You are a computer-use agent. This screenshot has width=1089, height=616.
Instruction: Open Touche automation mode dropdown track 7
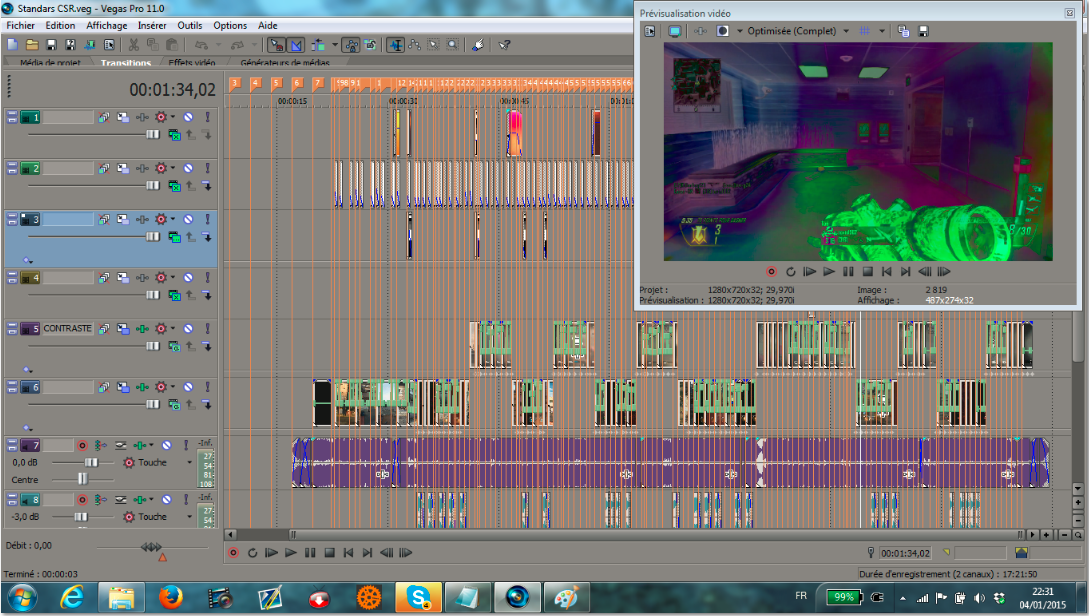click(x=189, y=463)
